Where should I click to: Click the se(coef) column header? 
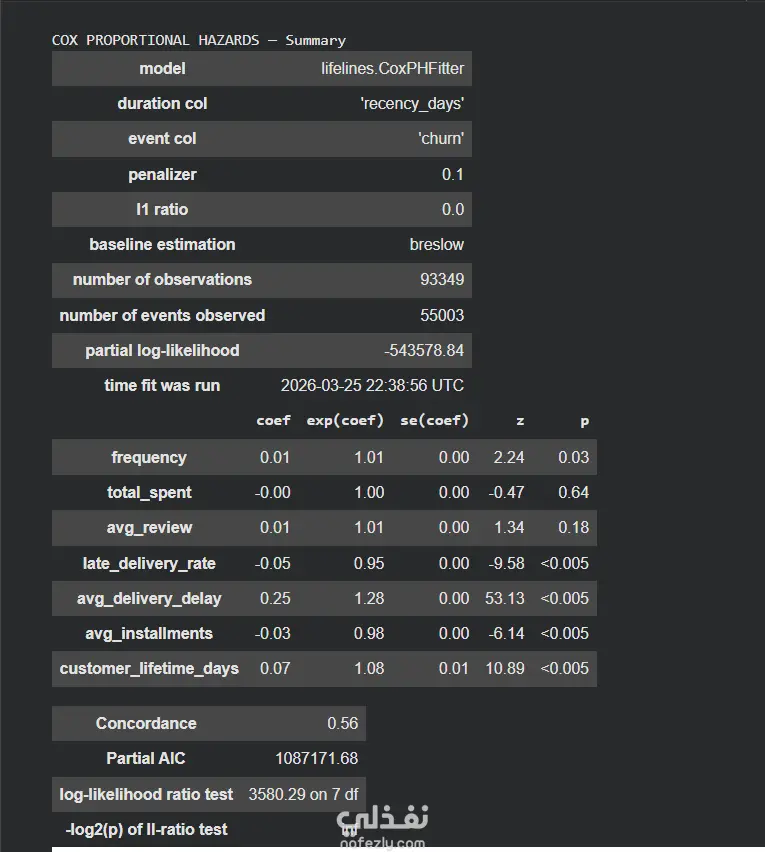pyautogui.click(x=434, y=421)
